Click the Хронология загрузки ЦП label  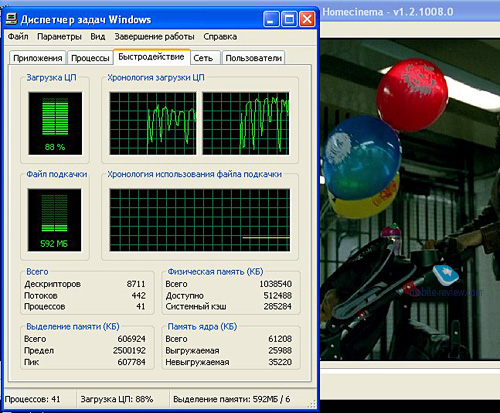tap(156, 77)
